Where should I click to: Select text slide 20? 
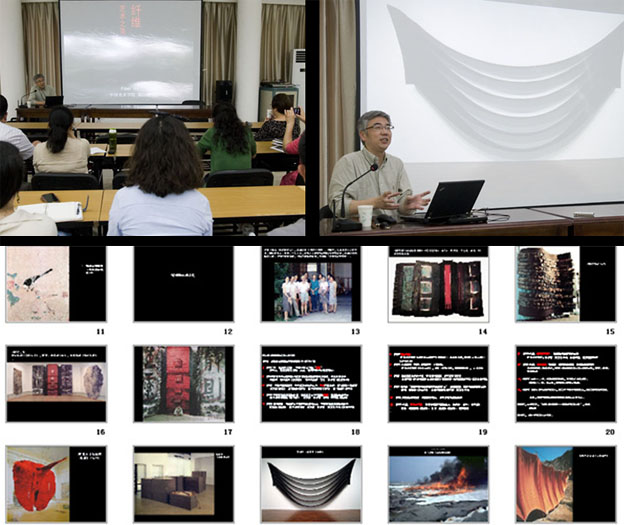tap(565, 384)
